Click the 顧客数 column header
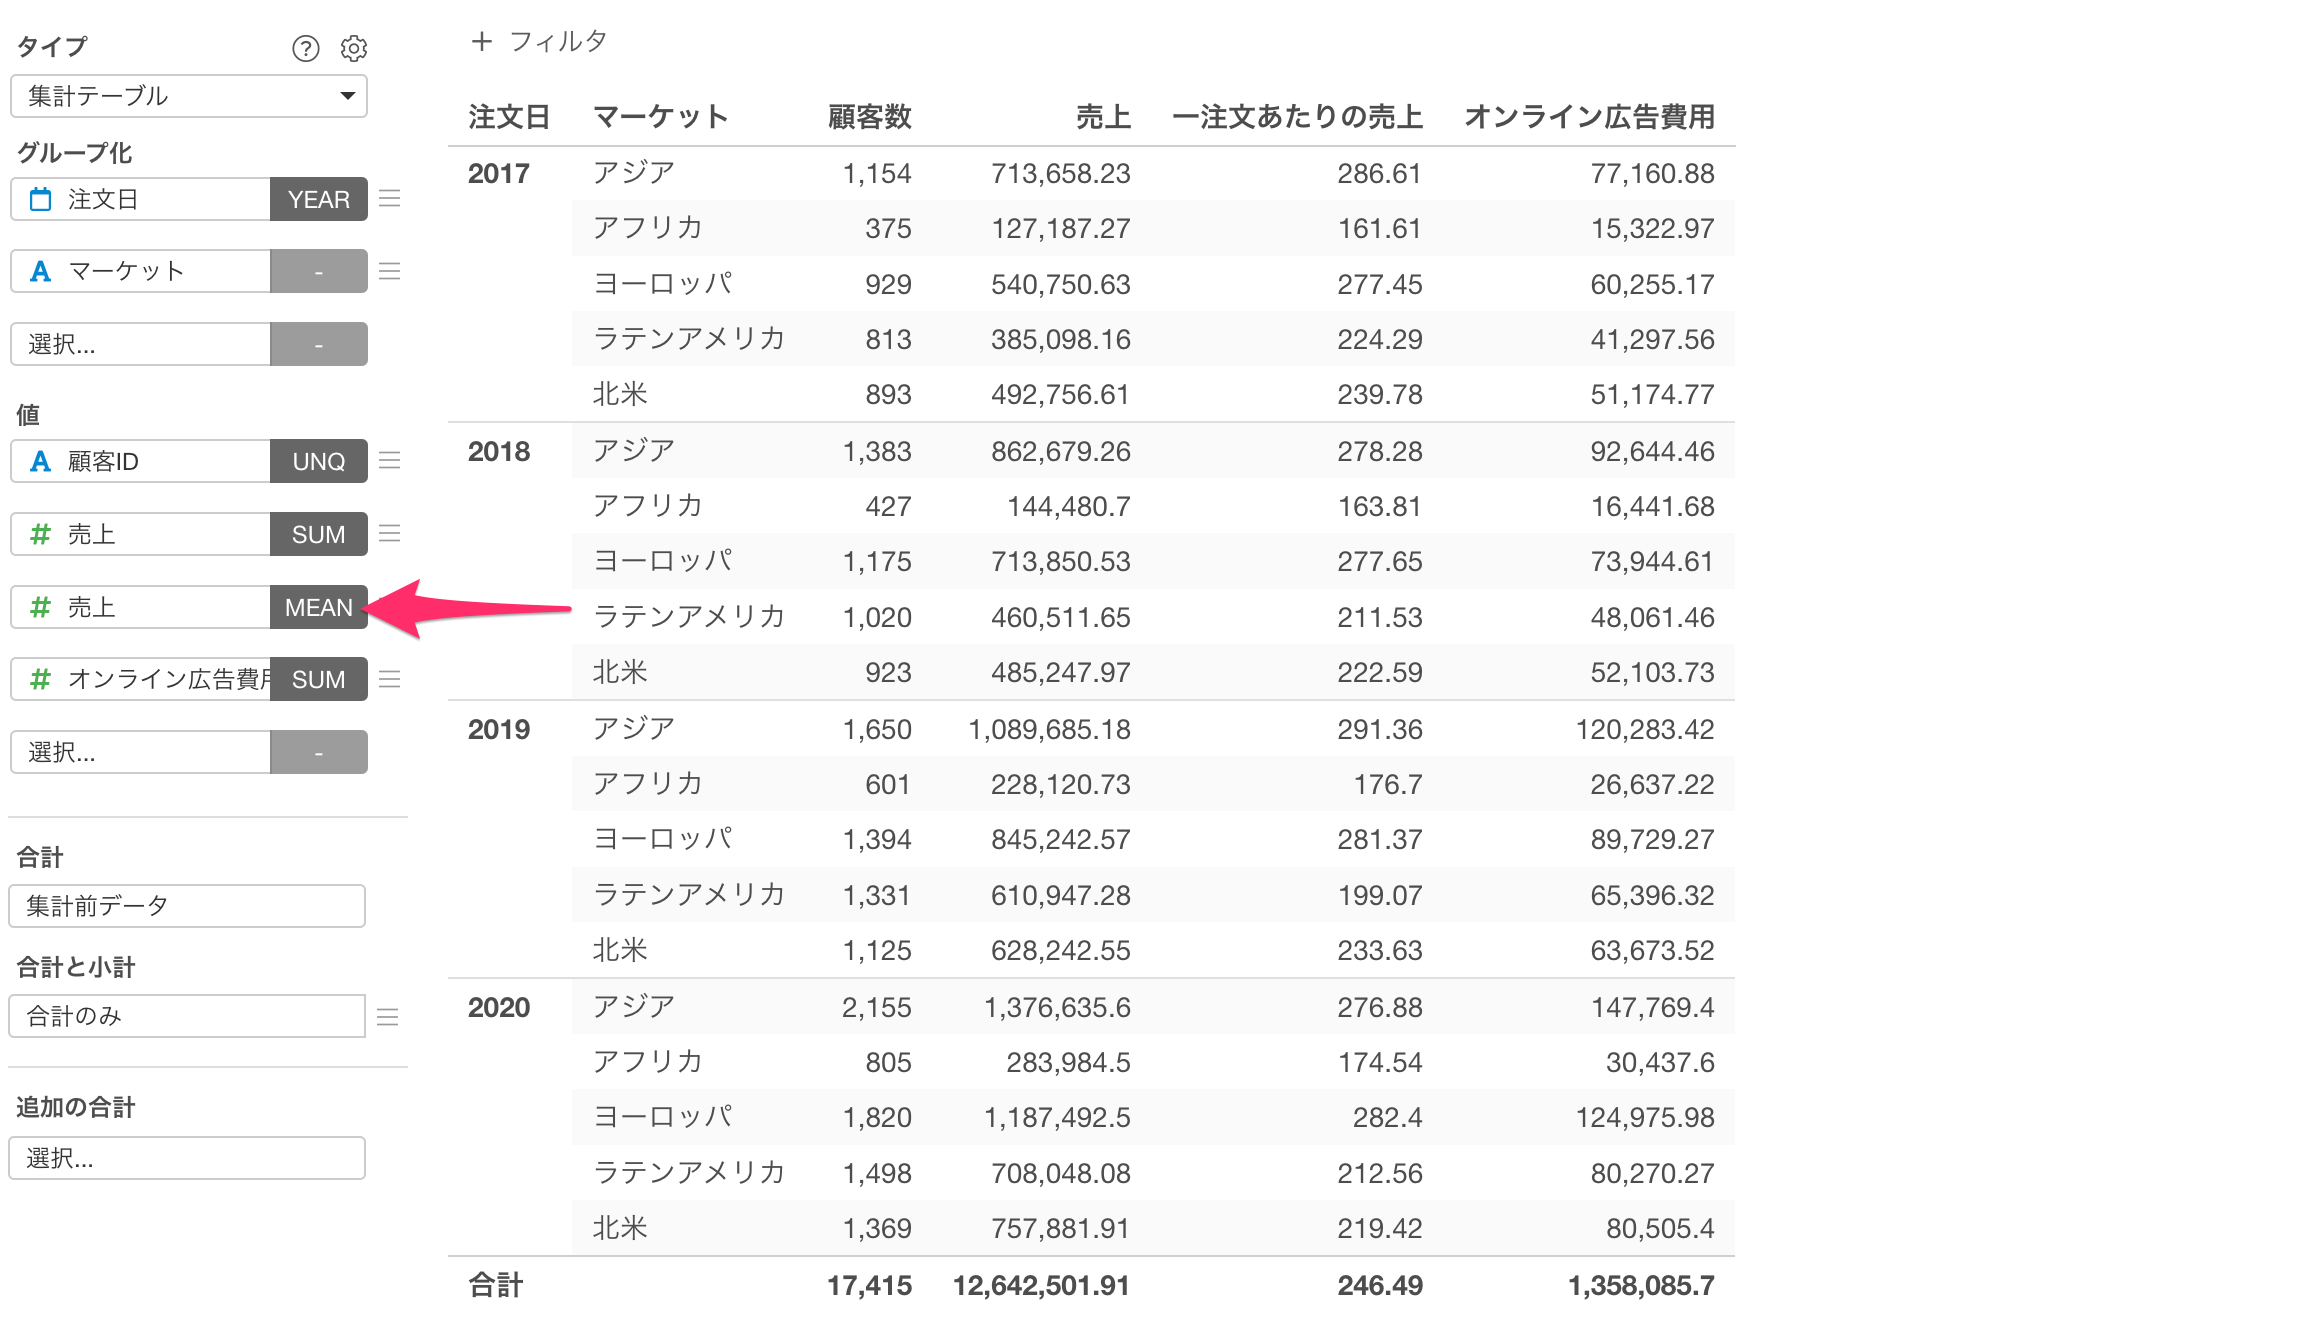 (869, 117)
